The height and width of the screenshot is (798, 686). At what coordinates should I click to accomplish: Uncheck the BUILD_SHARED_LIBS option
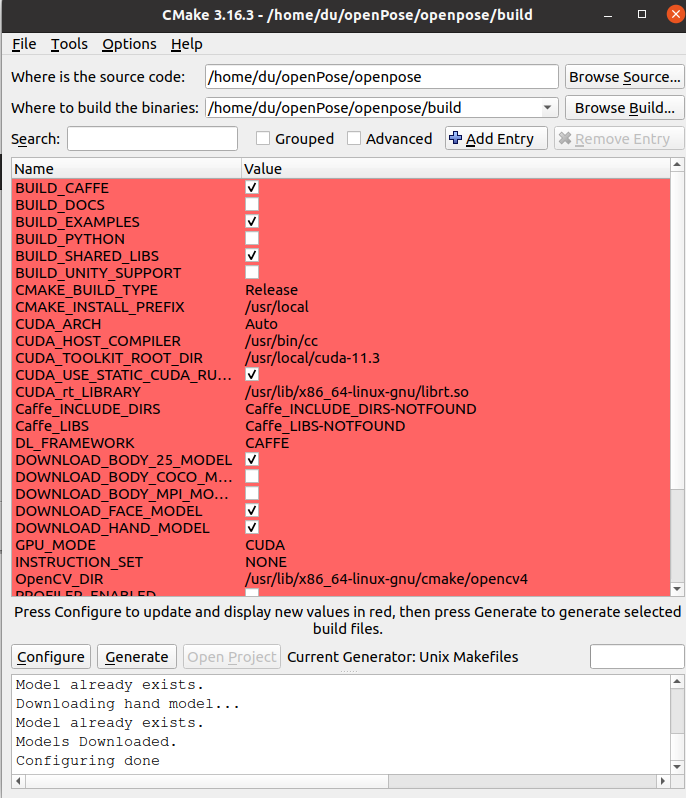tap(252, 255)
